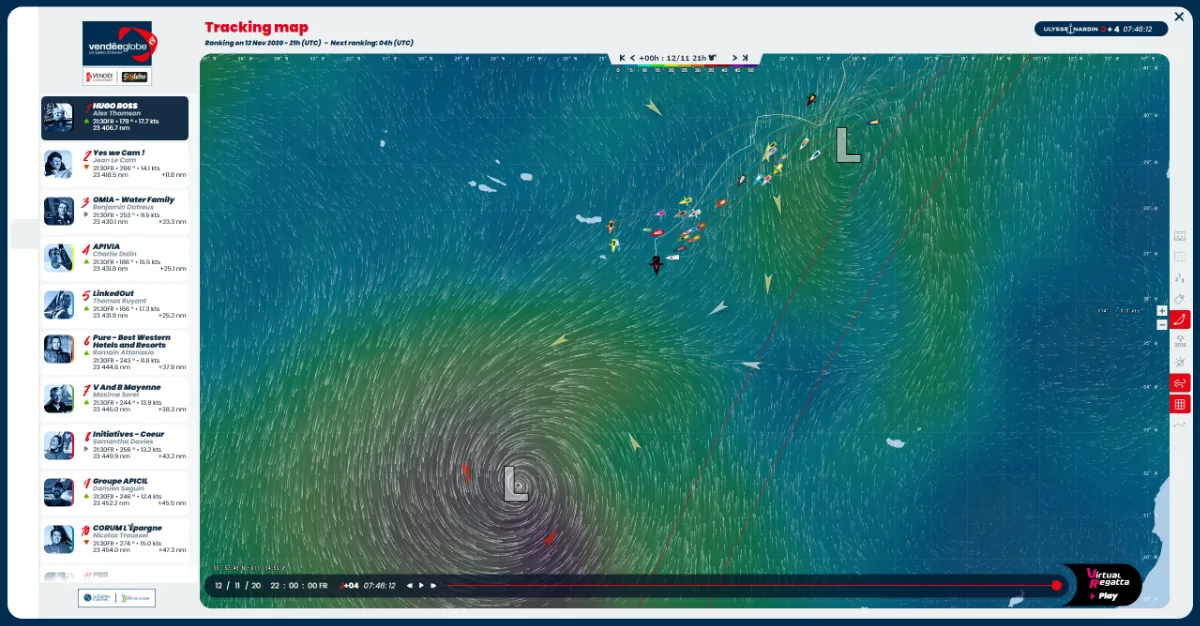The image size is (1200, 626).
Task: Show the rankings podium 2-1-3 icon
Action: (1180, 278)
